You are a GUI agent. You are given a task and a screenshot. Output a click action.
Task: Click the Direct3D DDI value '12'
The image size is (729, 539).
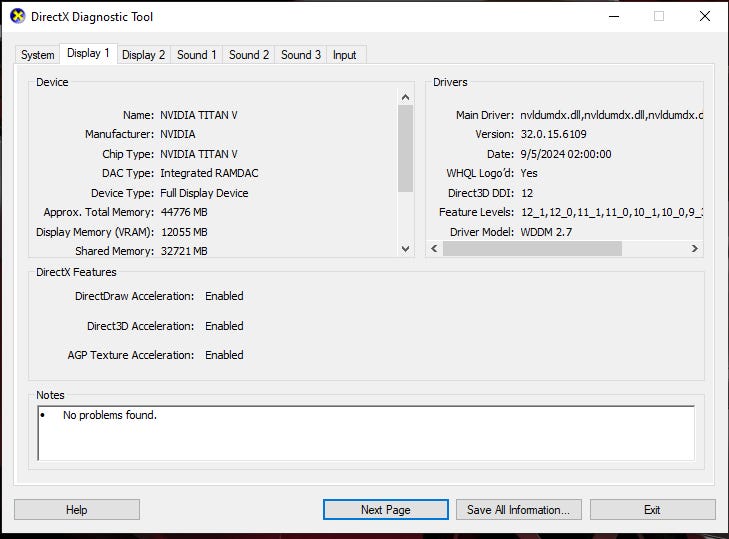[x=527, y=193]
